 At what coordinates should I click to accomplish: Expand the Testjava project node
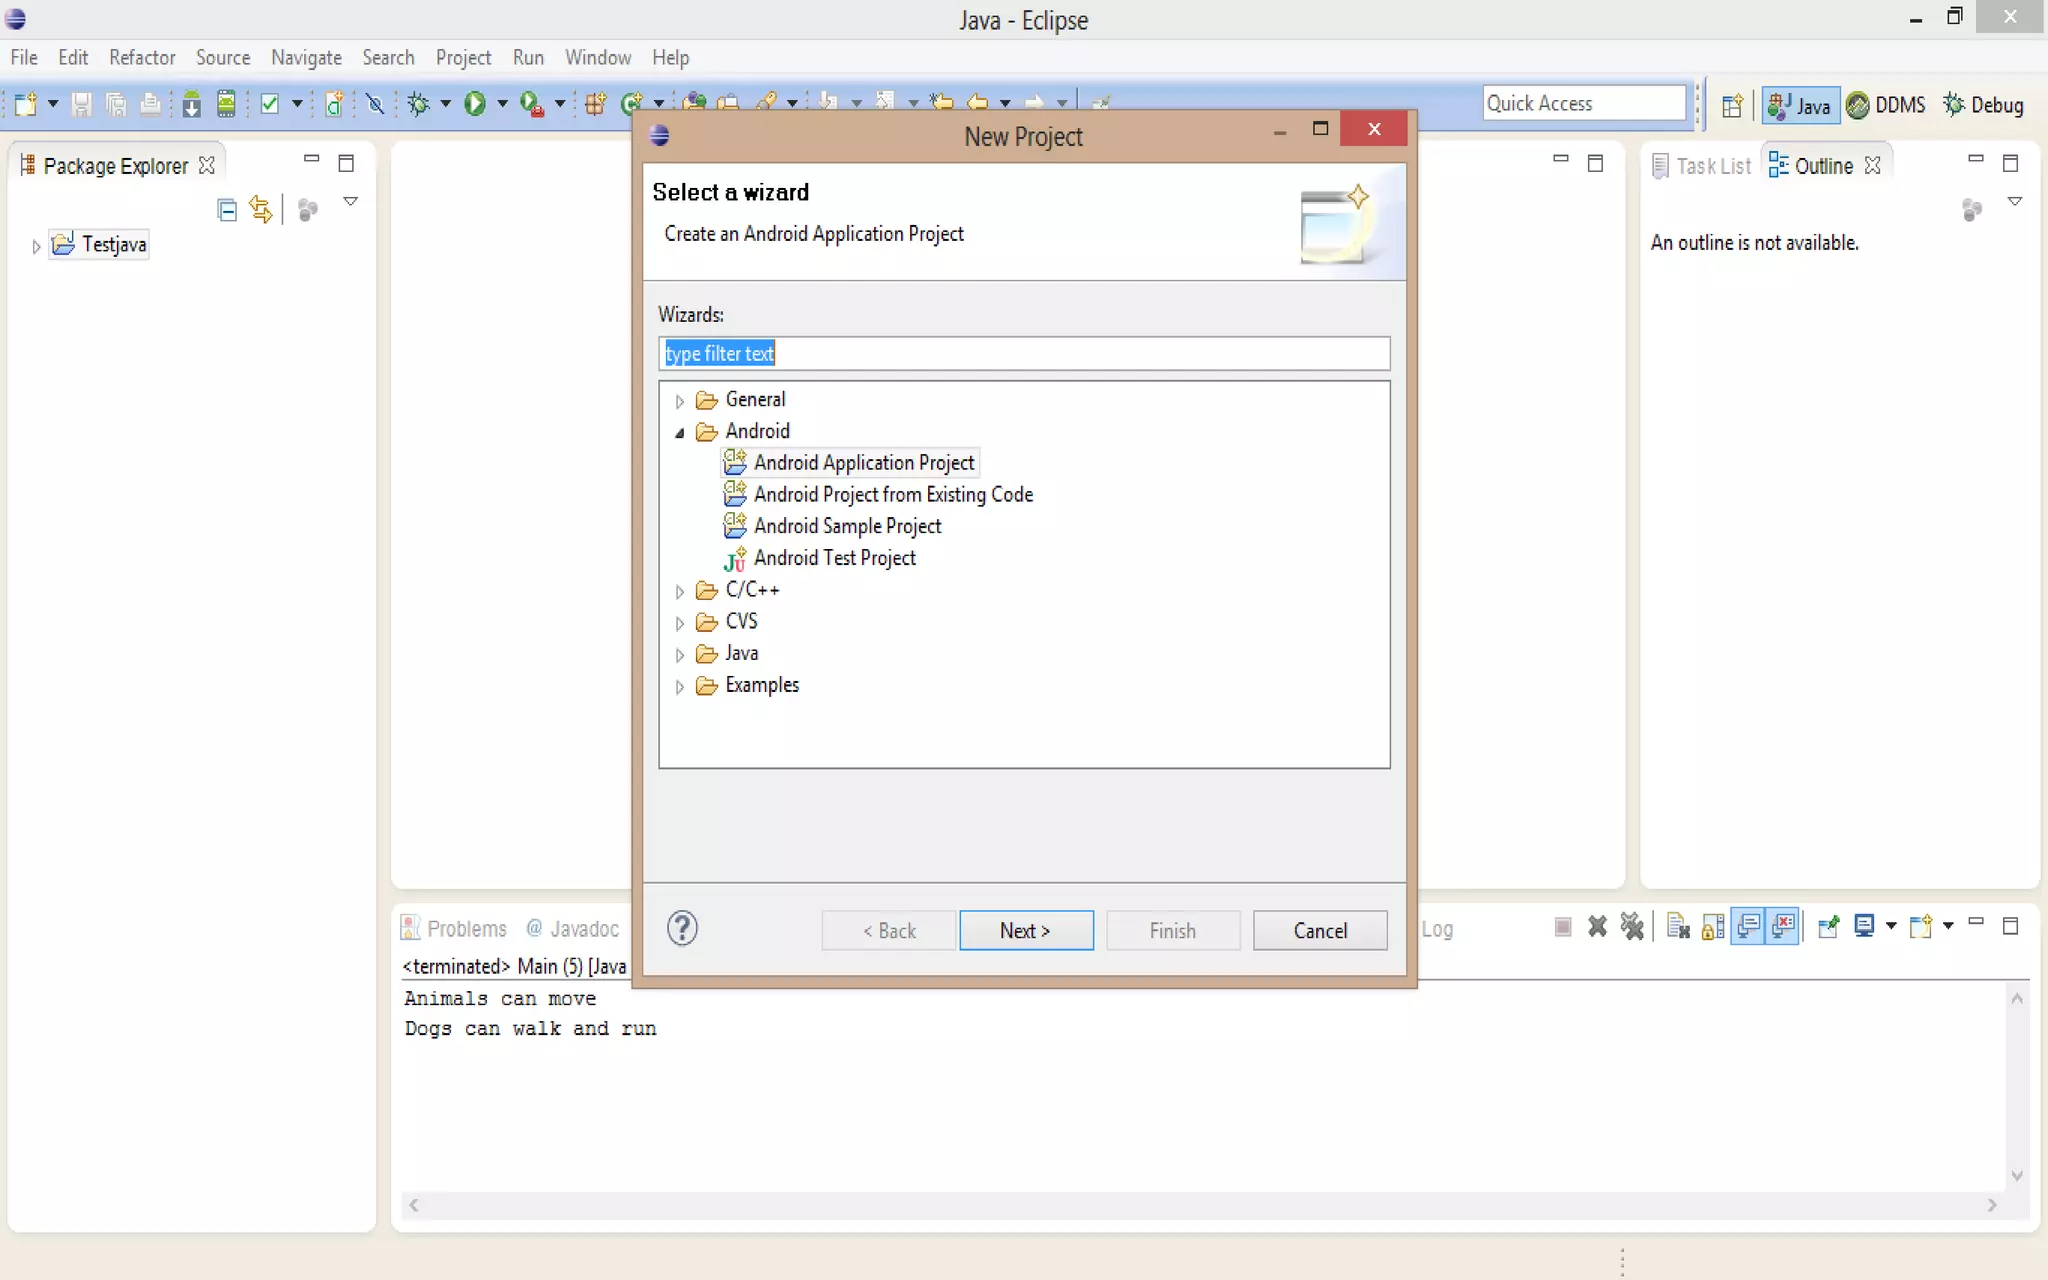tap(36, 246)
